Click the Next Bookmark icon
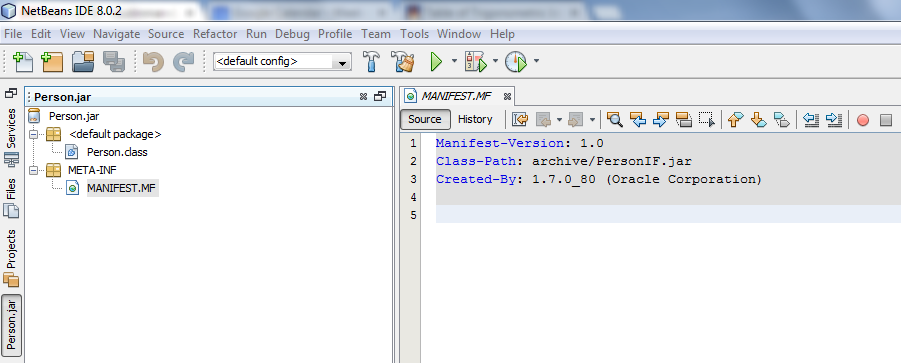The width and height of the screenshot is (901, 363). point(758,119)
